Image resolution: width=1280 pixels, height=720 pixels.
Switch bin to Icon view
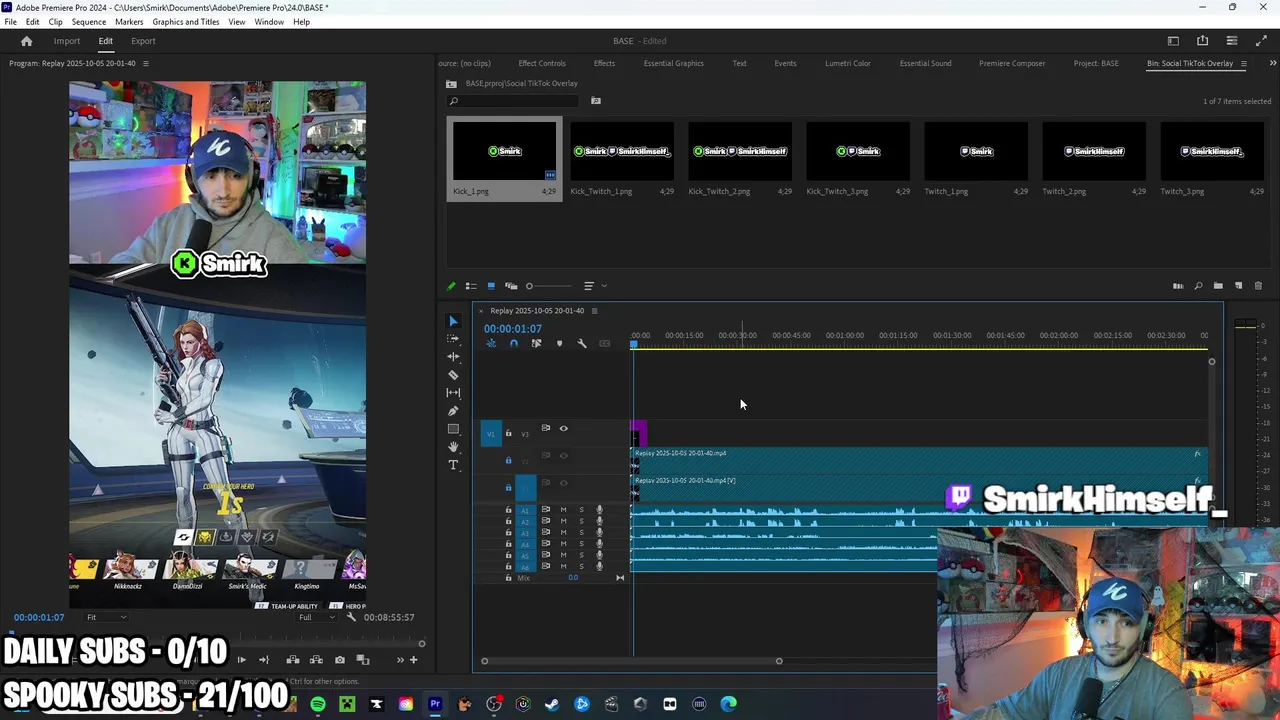tap(491, 286)
